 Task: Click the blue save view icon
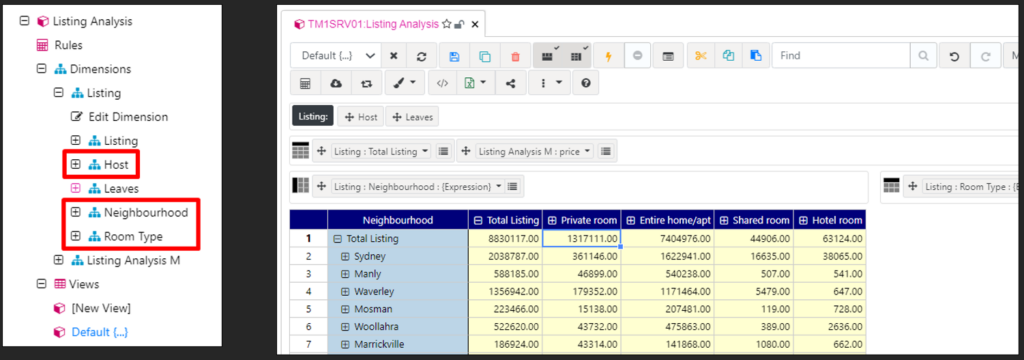[x=454, y=56]
